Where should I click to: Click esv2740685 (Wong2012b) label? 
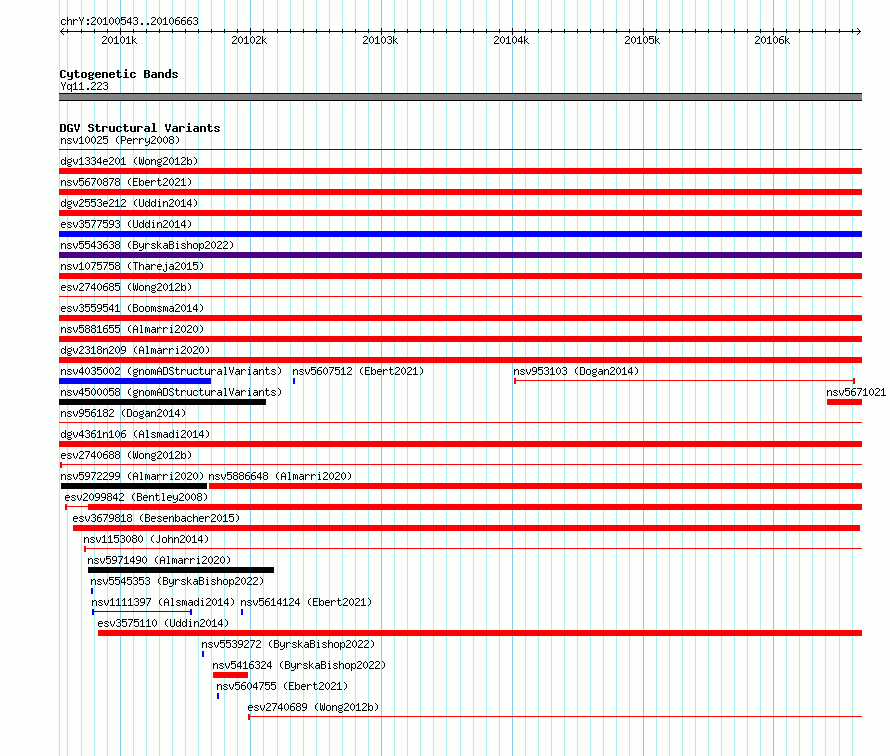(126, 287)
